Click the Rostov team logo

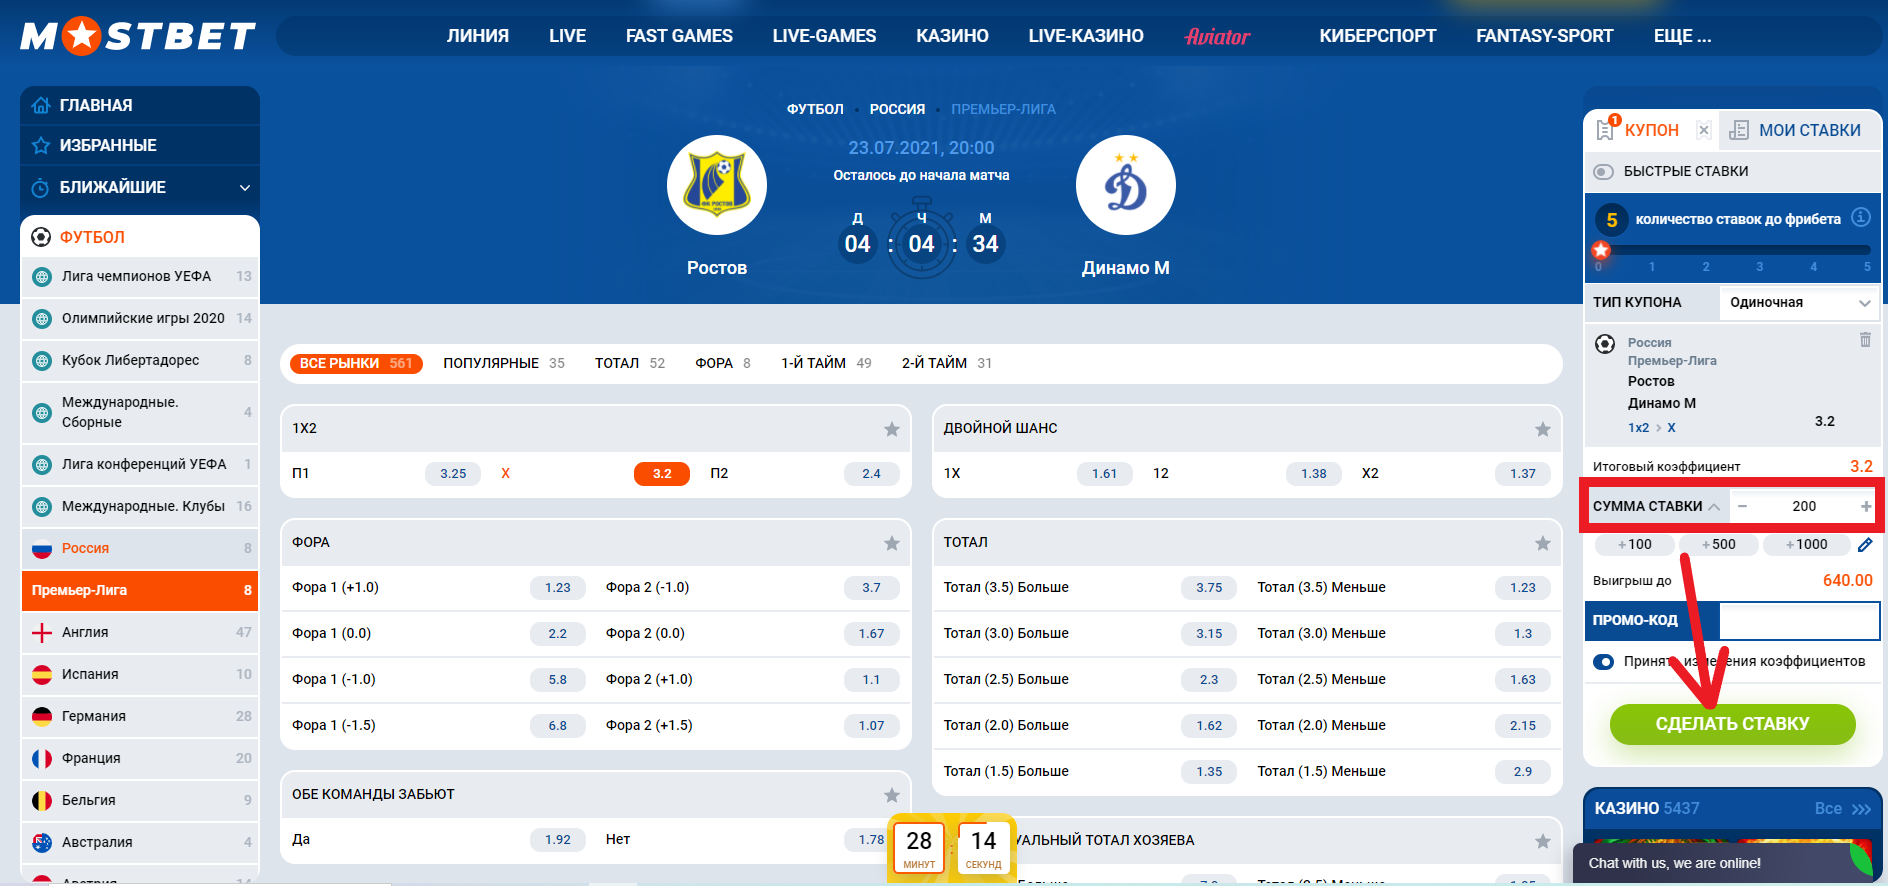point(717,185)
